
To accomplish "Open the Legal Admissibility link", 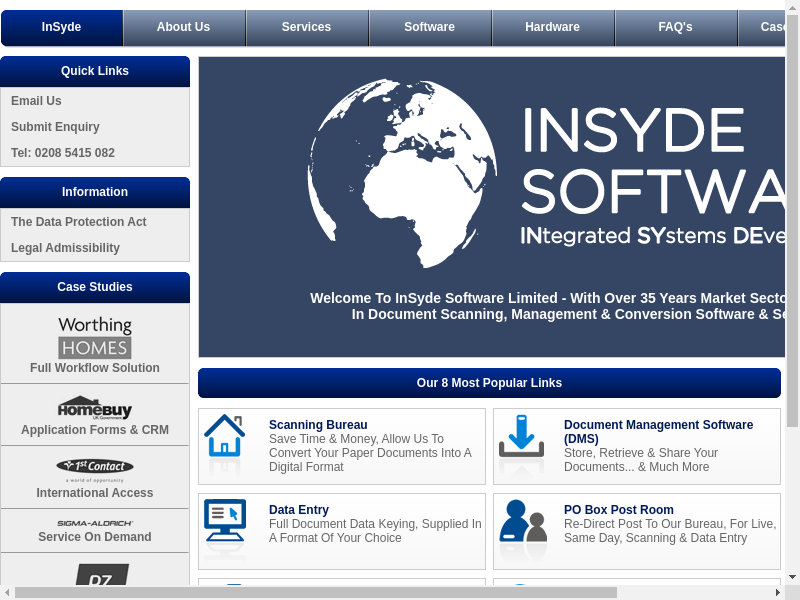I will [x=65, y=248].
